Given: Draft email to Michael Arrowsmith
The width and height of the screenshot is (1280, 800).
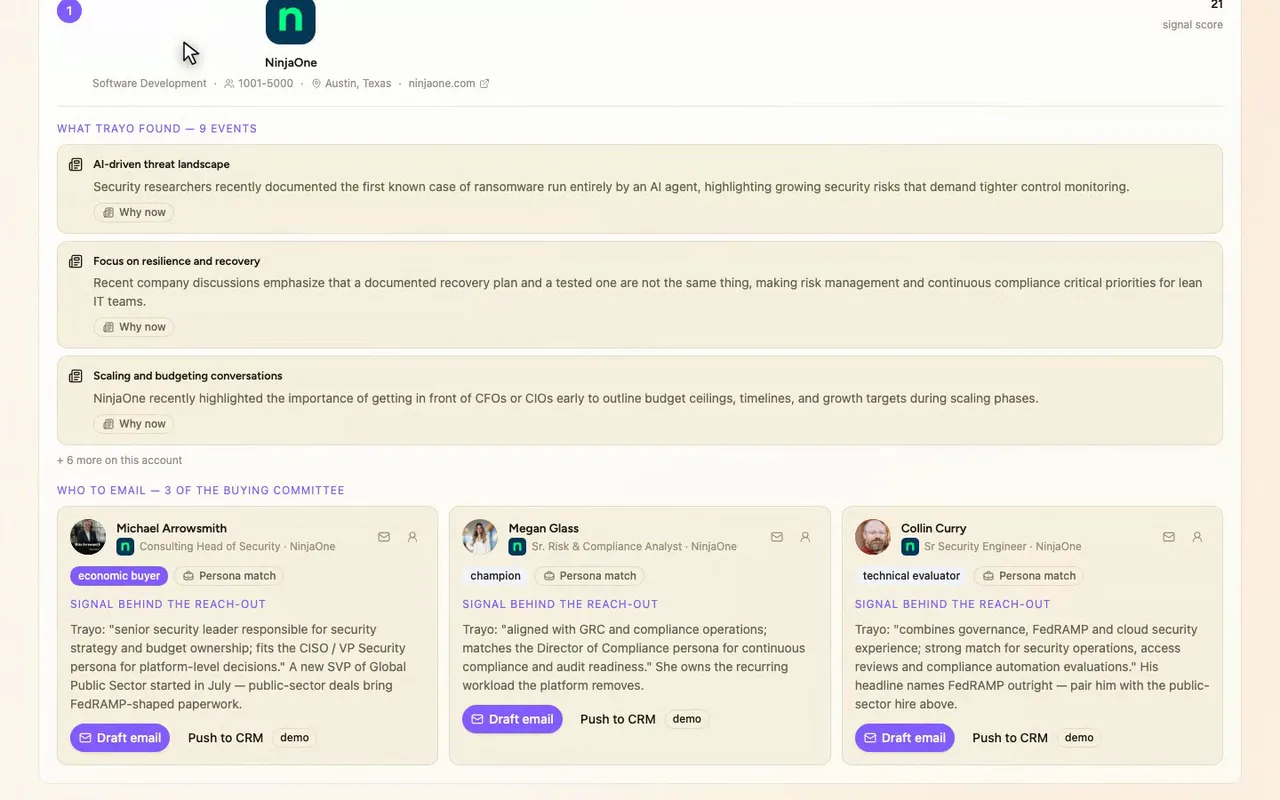Looking at the screenshot, I should coord(120,738).
